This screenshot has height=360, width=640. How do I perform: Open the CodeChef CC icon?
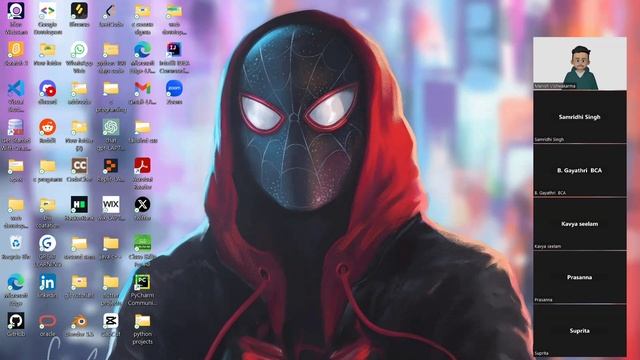point(79,166)
